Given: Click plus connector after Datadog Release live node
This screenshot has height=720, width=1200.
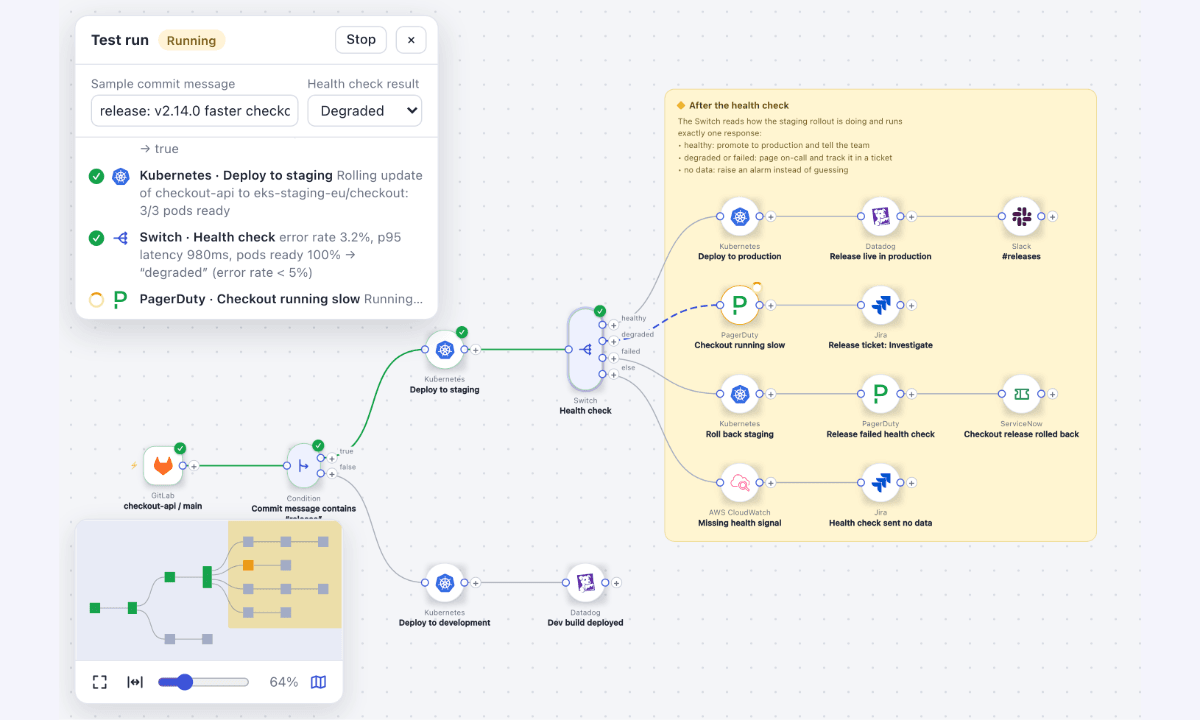Looking at the screenshot, I should (x=912, y=217).
